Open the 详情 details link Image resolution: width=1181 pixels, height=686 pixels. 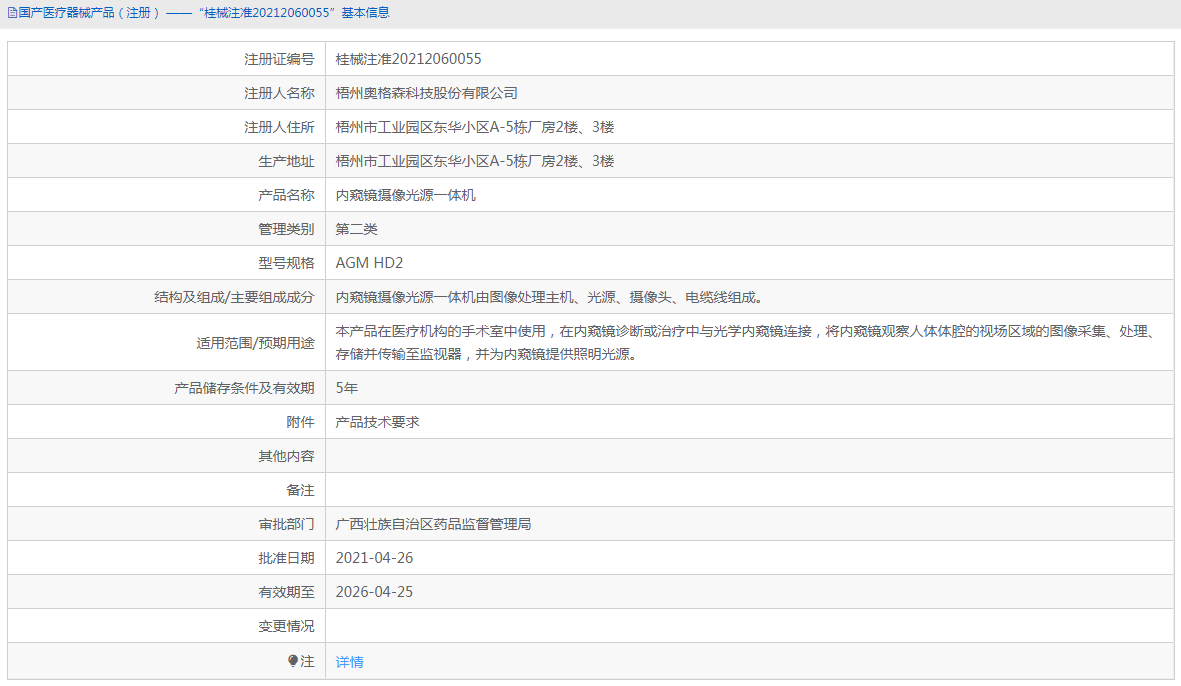[349, 661]
